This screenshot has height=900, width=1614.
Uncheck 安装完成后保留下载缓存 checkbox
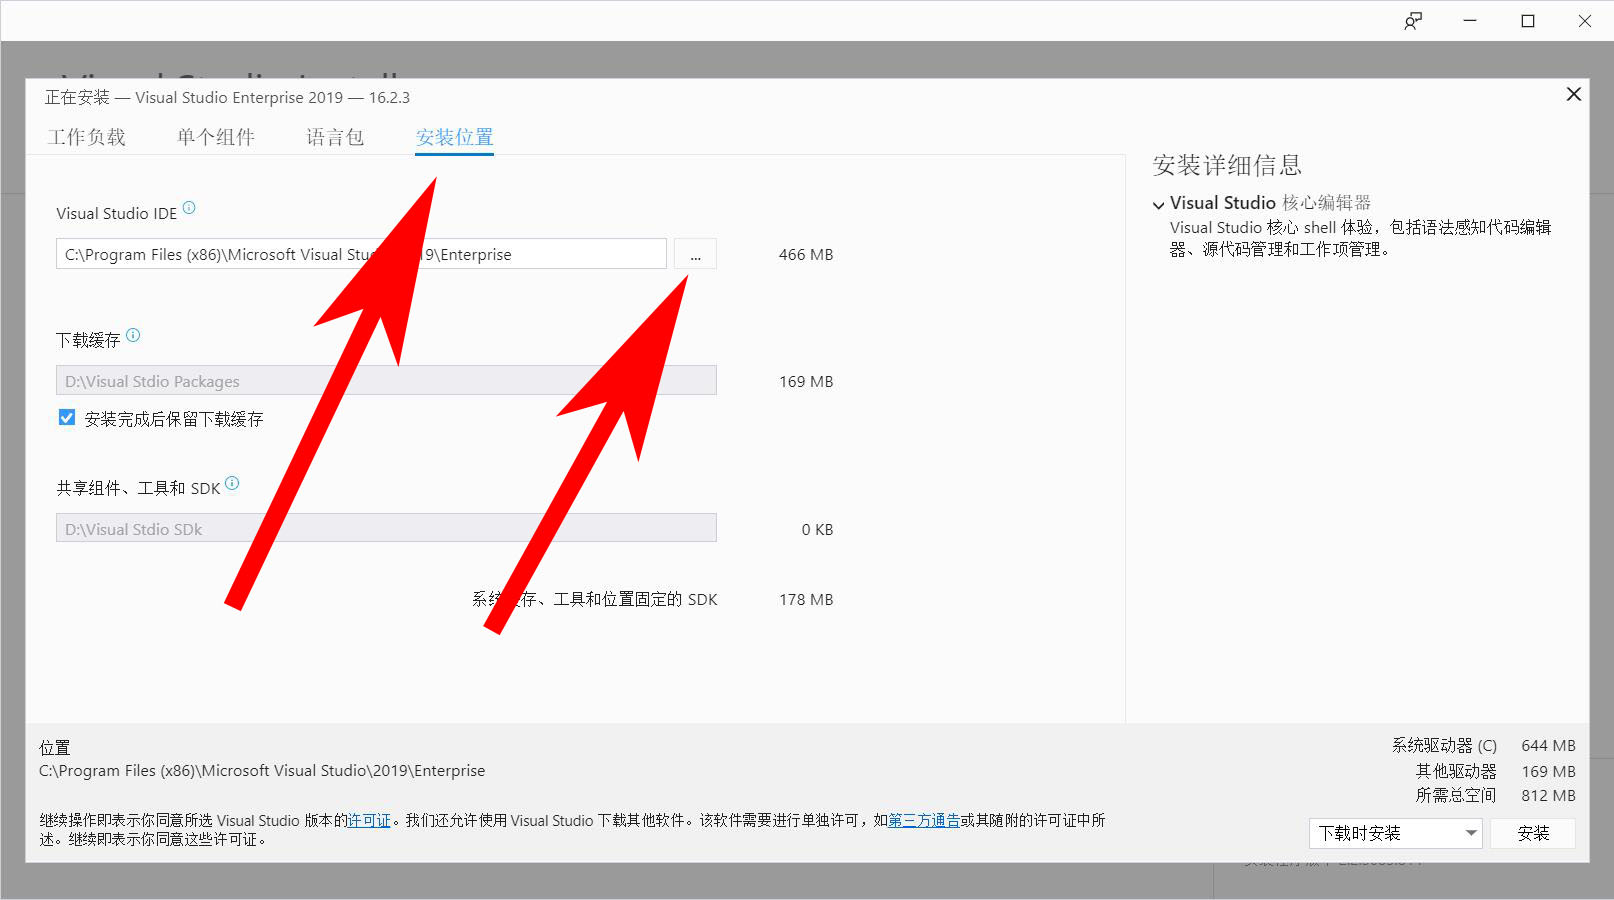tap(67, 418)
